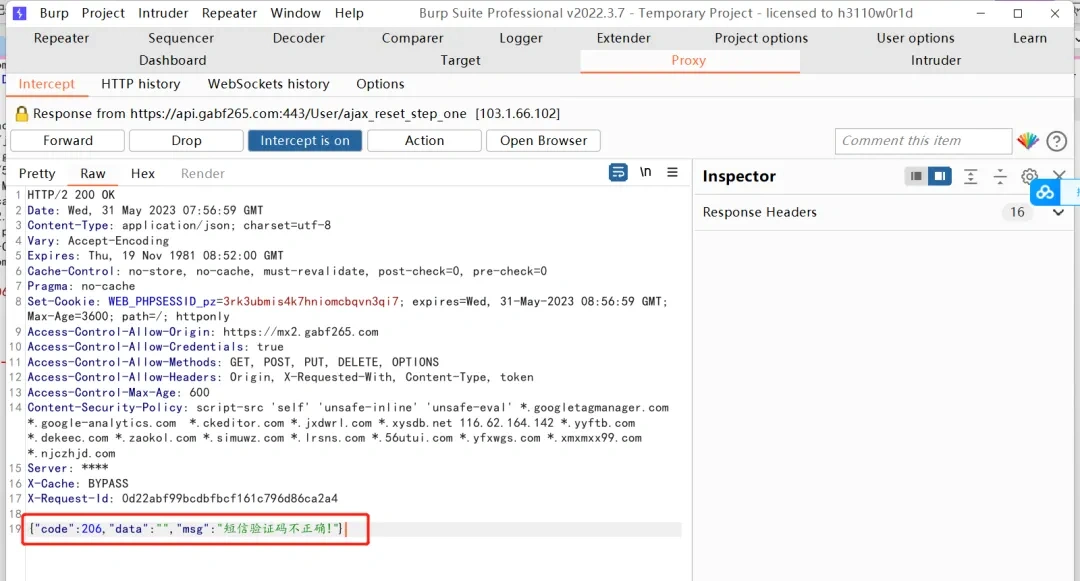Expand the Response Headers section chevron
This screenshot has width=1080, height=581.
1058,212
